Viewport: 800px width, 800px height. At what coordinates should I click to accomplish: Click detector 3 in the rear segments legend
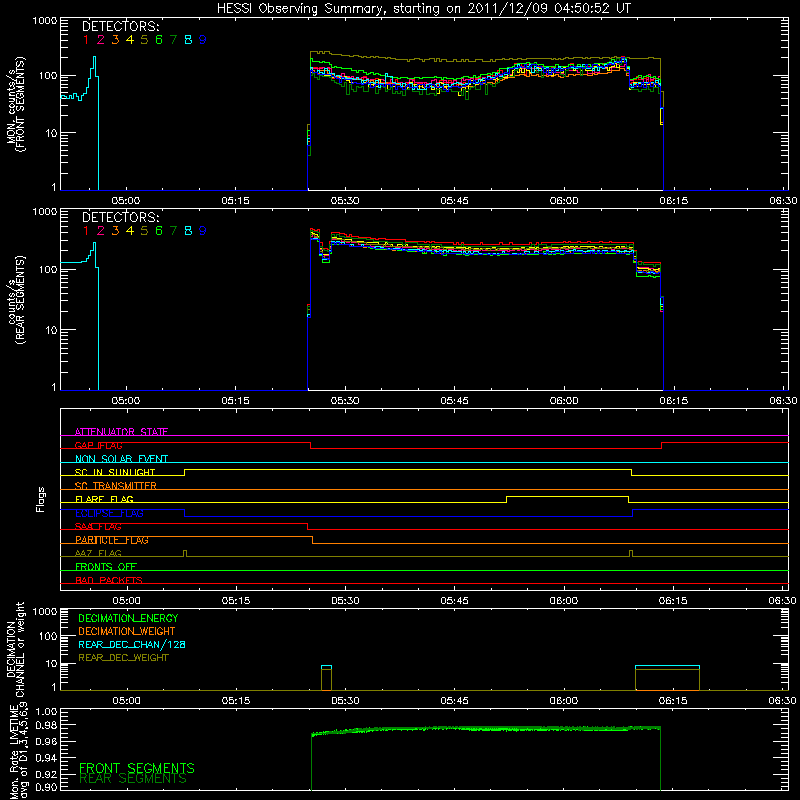click(x=115, y=231)
